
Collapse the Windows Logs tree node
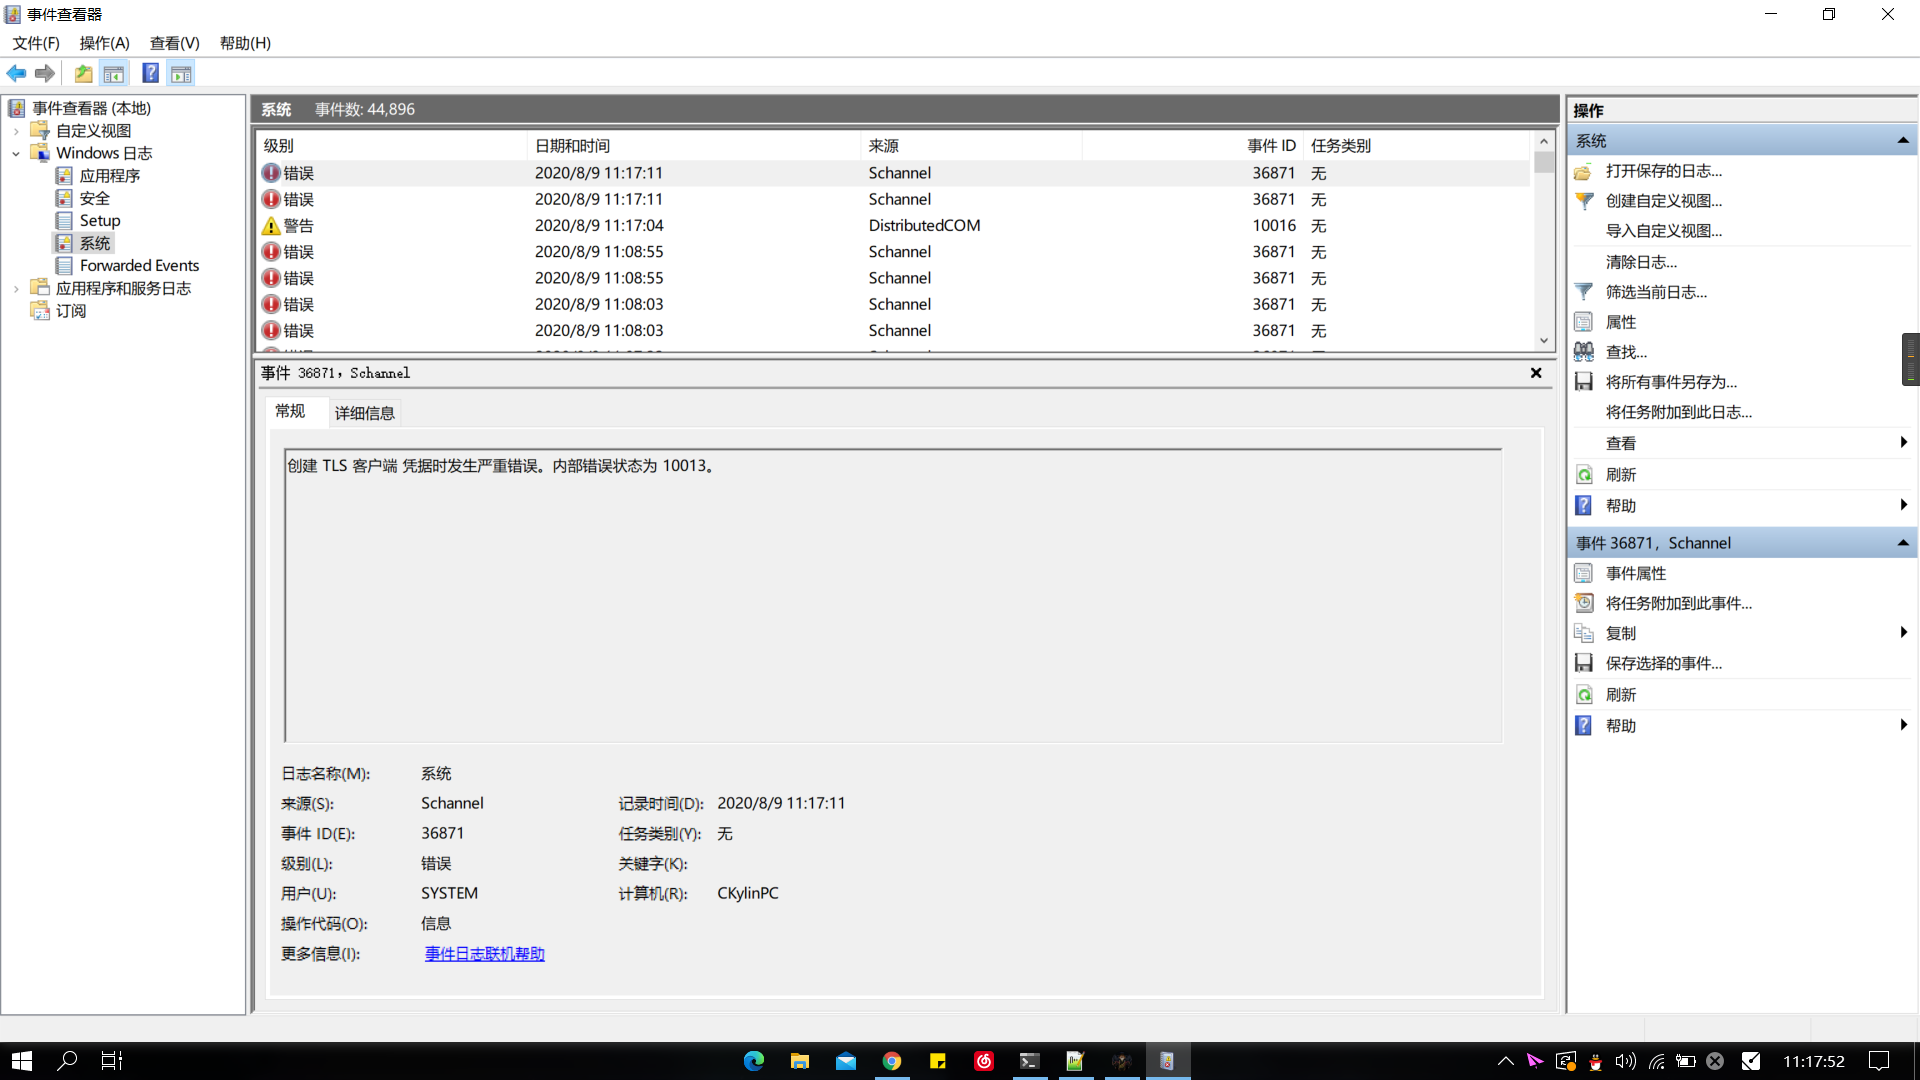click(x=16, y=154)
